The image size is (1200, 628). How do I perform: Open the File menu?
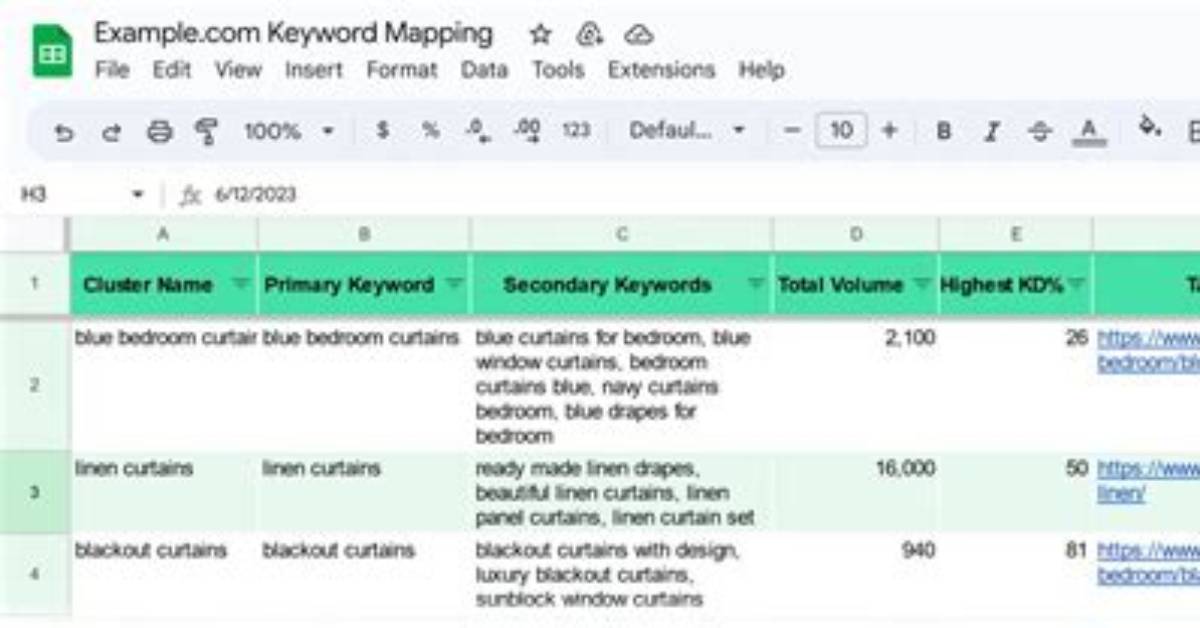pos(112,70)
